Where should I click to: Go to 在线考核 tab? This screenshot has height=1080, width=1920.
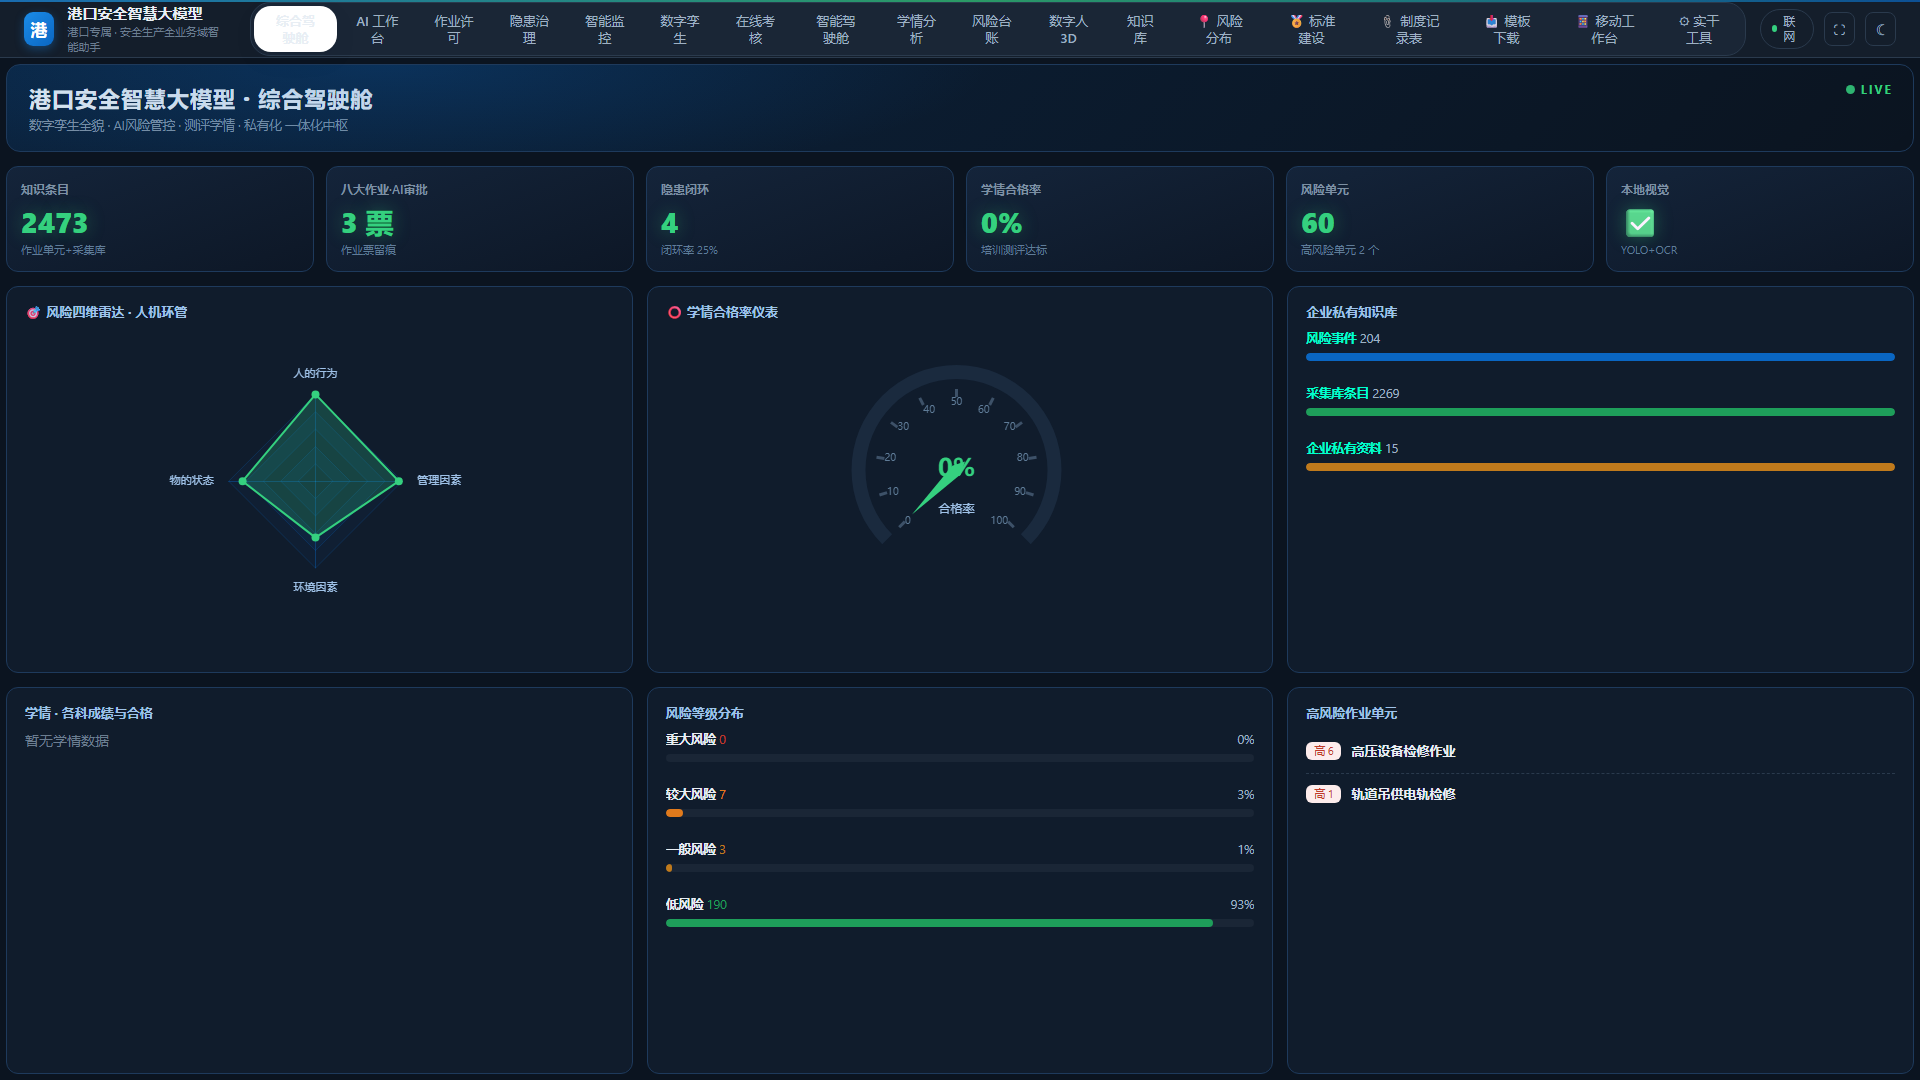tap(755, 30)
